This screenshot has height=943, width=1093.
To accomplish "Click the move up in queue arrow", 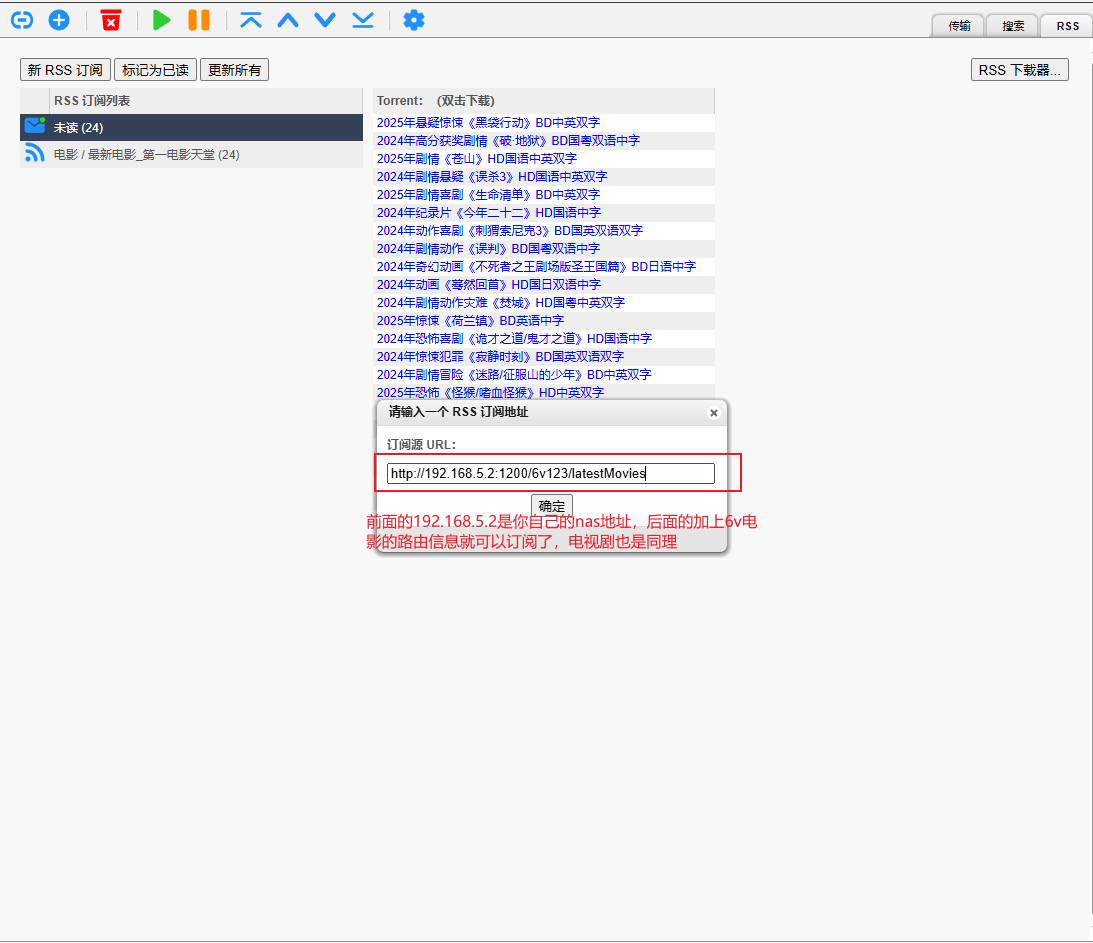I will 288,20.
